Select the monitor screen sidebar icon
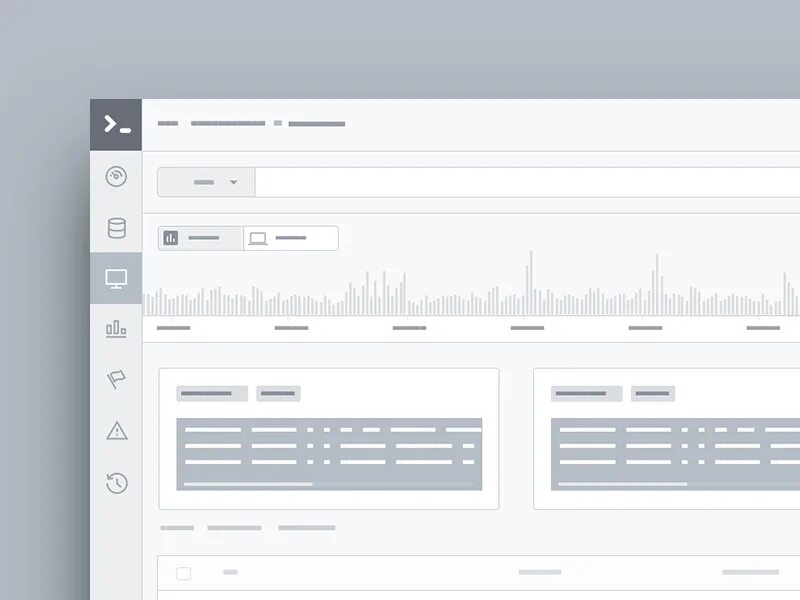 [x=116, y=279]
